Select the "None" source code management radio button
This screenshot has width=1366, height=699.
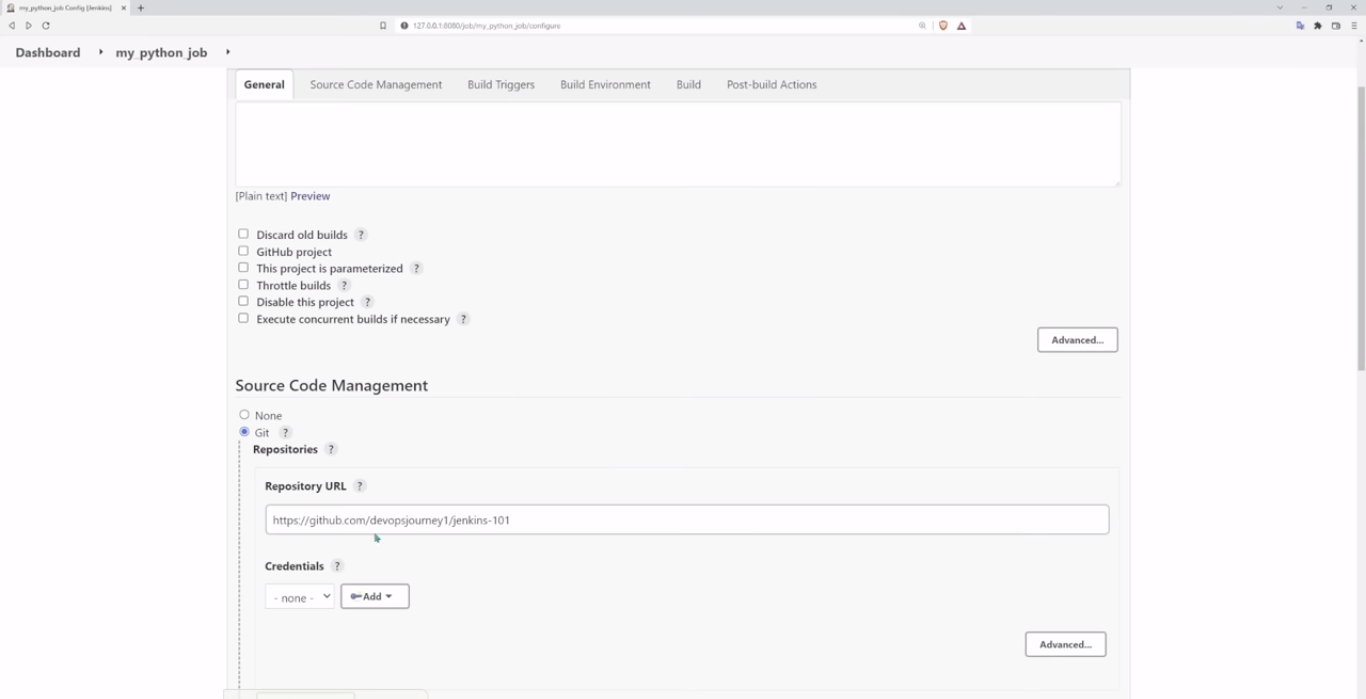[x=244, y=414]
